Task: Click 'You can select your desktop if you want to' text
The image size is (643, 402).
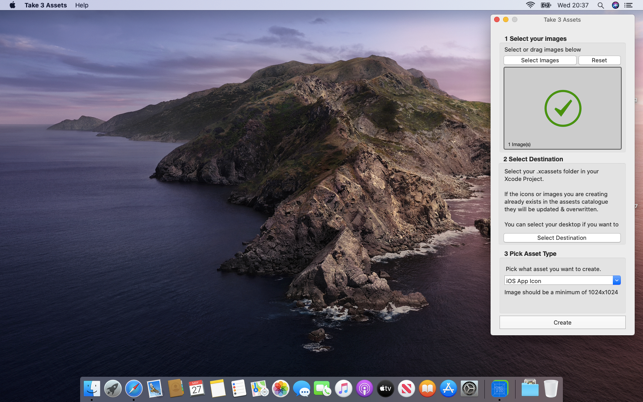Action: tap(561, 224)
